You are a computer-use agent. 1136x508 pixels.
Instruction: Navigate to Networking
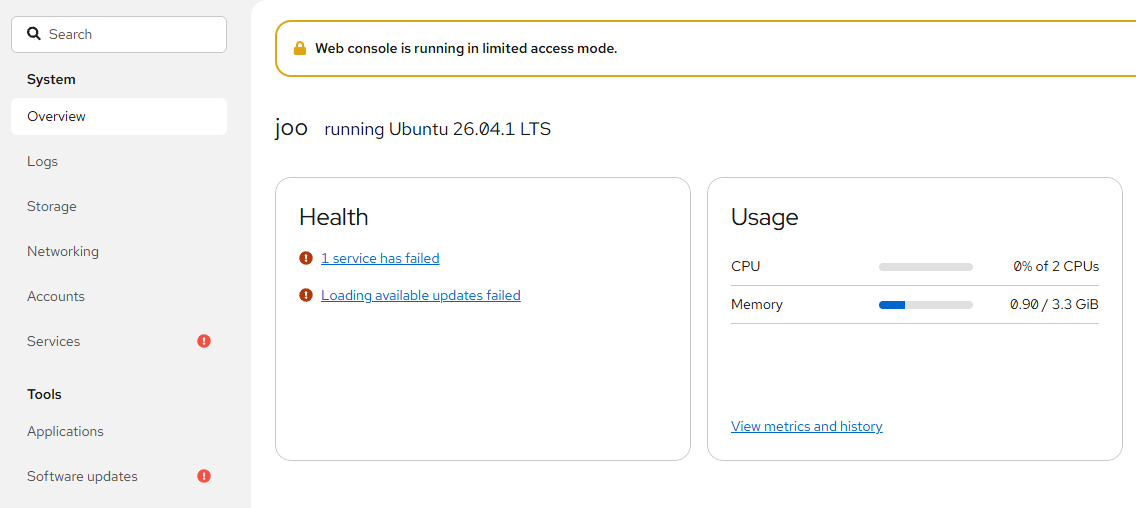pyautogui.click(x=119, y=251)
